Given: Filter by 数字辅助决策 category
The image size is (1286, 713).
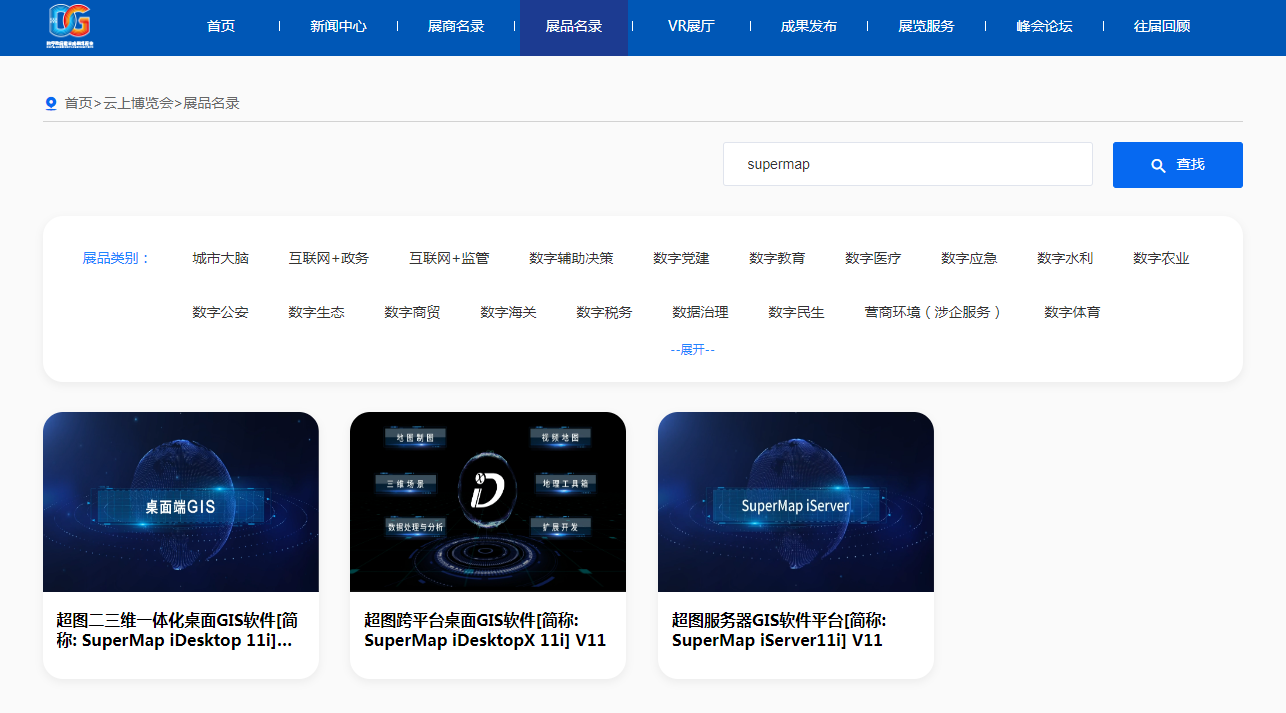Looking at the screenshot, I should [571, 258].
